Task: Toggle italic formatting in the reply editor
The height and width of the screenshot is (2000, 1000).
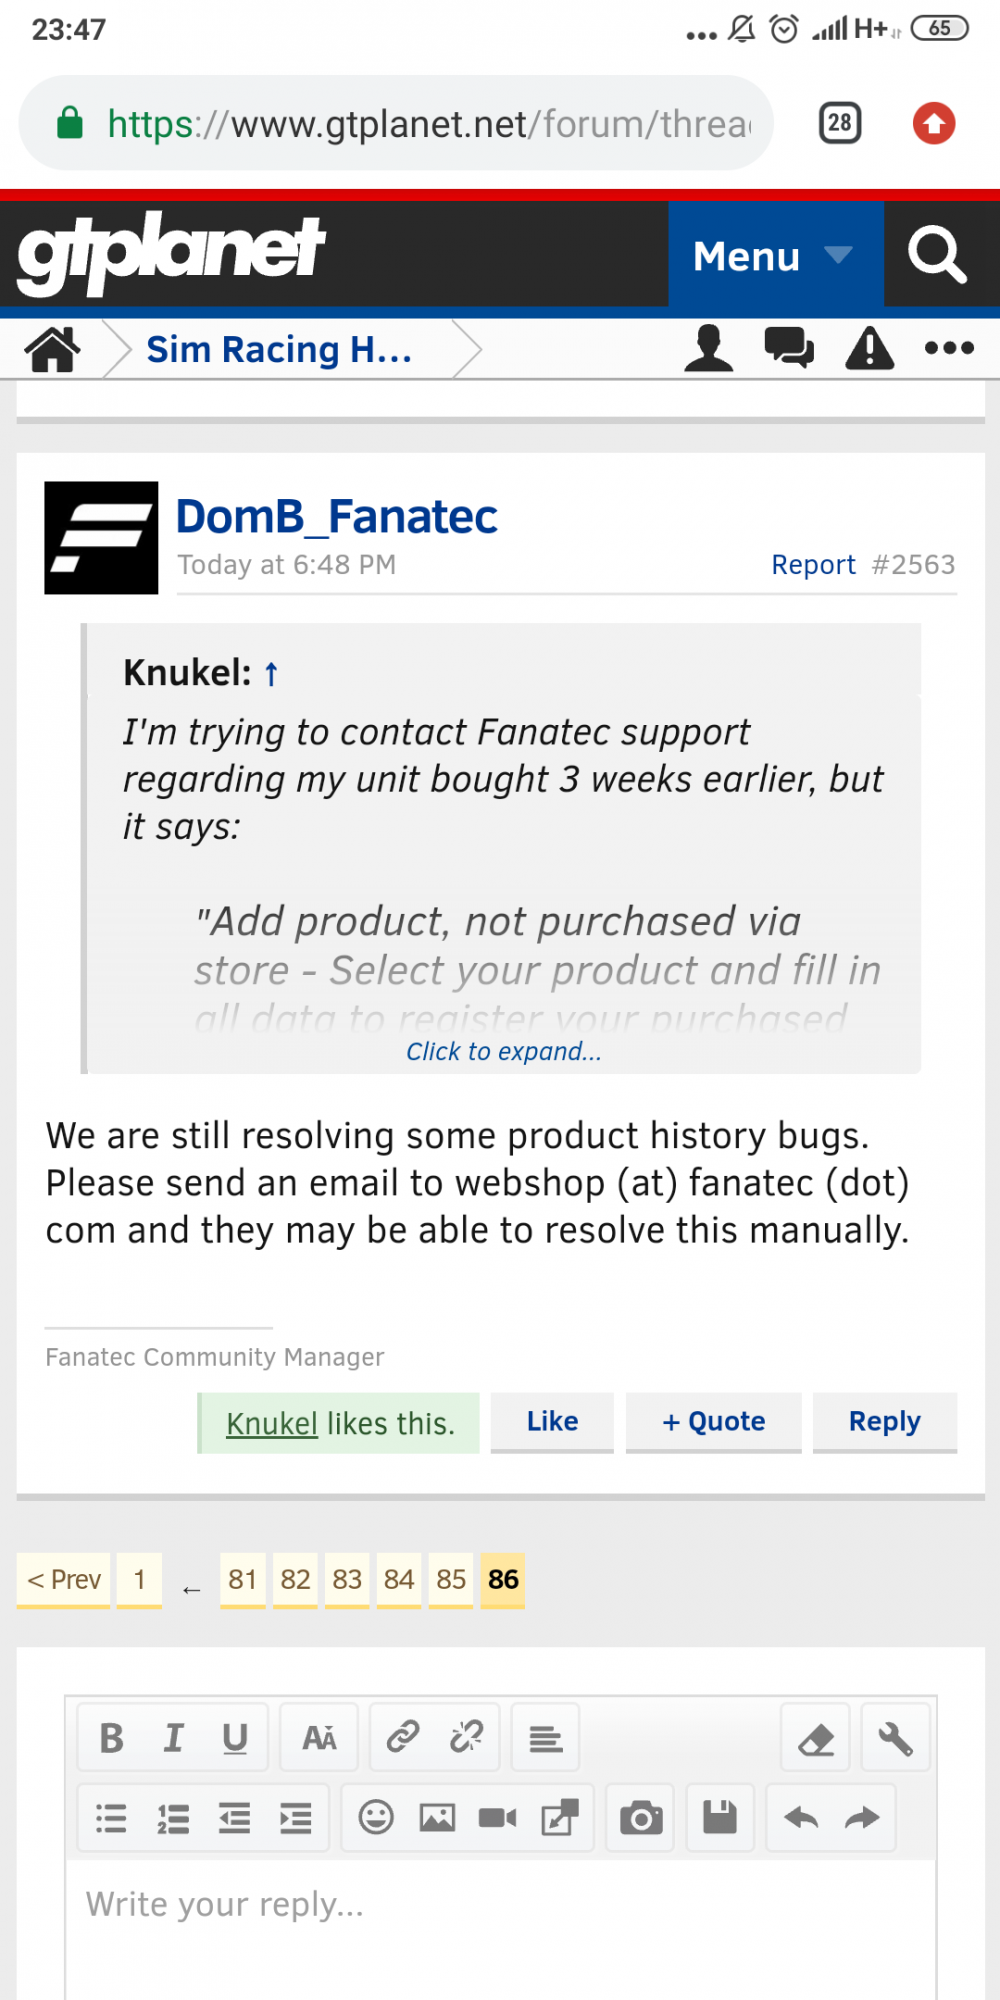Action: click(x=174, y=1738)
